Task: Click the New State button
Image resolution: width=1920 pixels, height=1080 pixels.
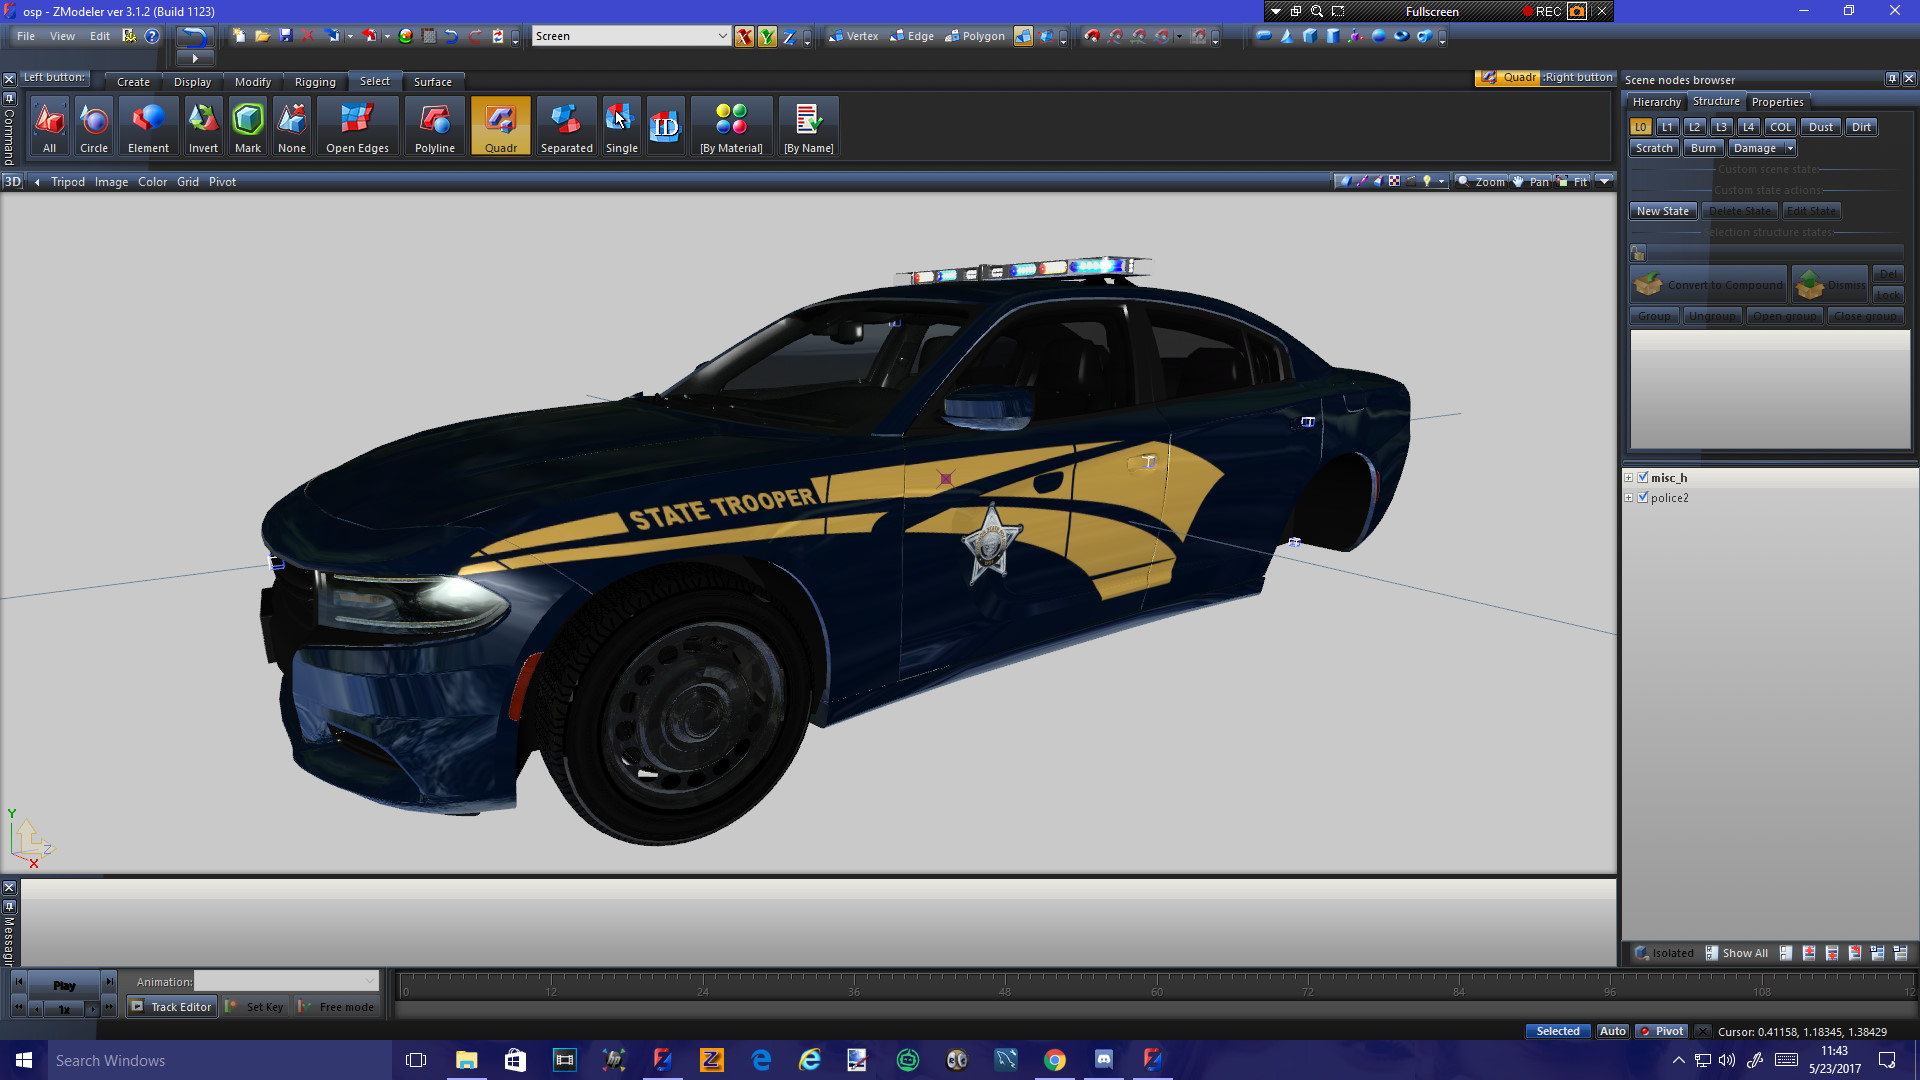Action: point(1662,211)
